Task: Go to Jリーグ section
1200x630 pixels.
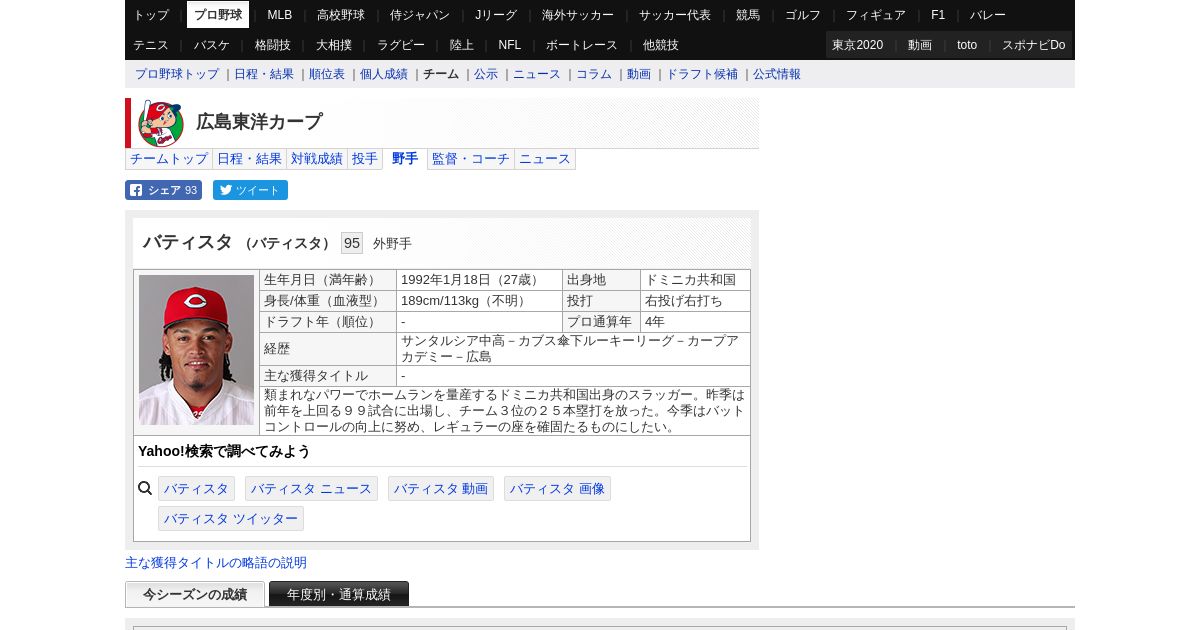Action: (x=496, y=15)
